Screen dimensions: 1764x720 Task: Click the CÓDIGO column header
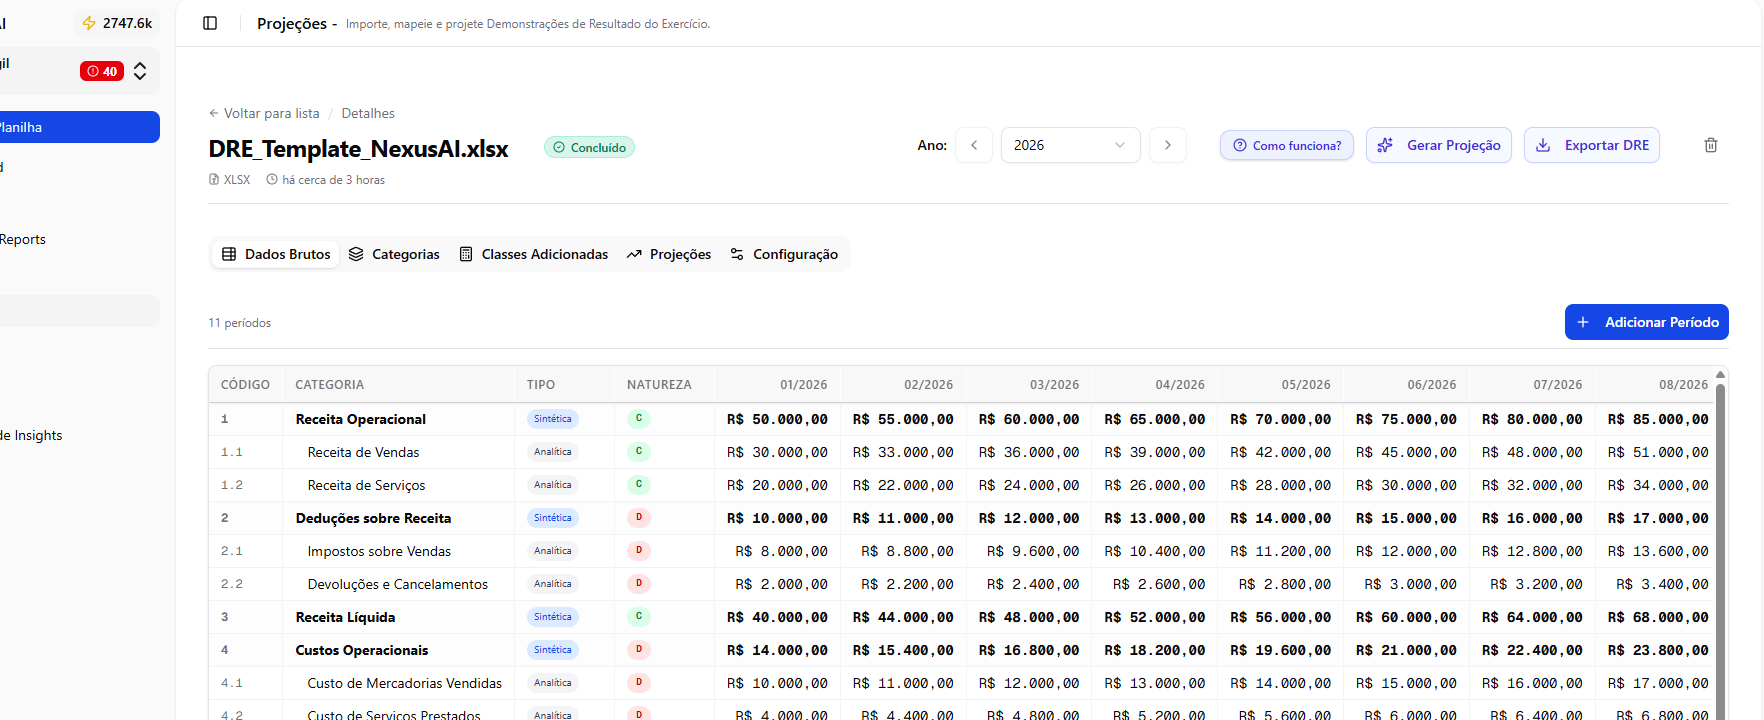[245, 385]
